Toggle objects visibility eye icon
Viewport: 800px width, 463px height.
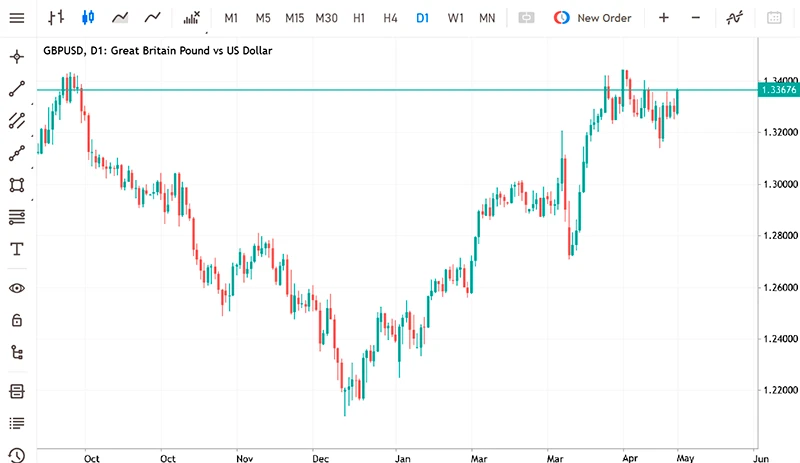click(17, 288)
